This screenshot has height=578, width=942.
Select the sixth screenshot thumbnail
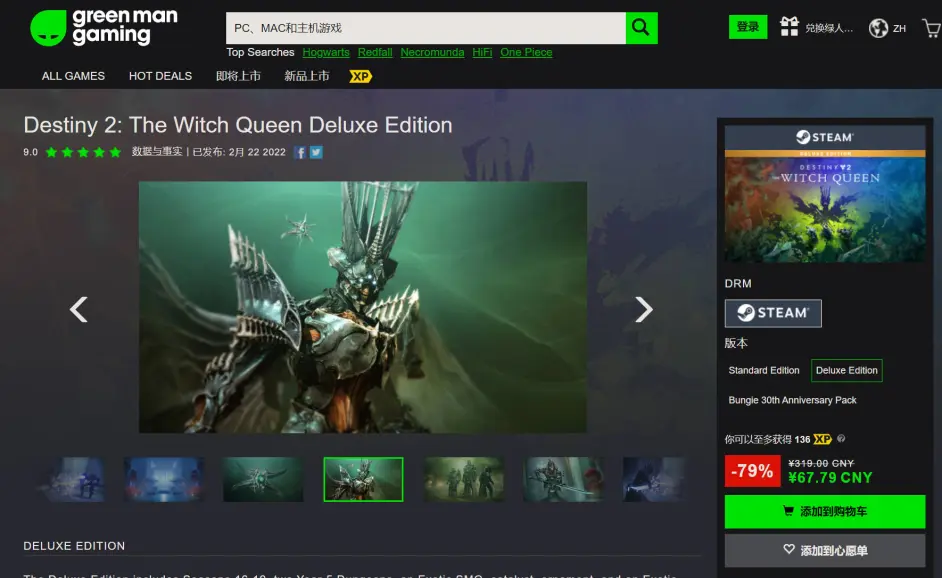(x=564, y=479)
